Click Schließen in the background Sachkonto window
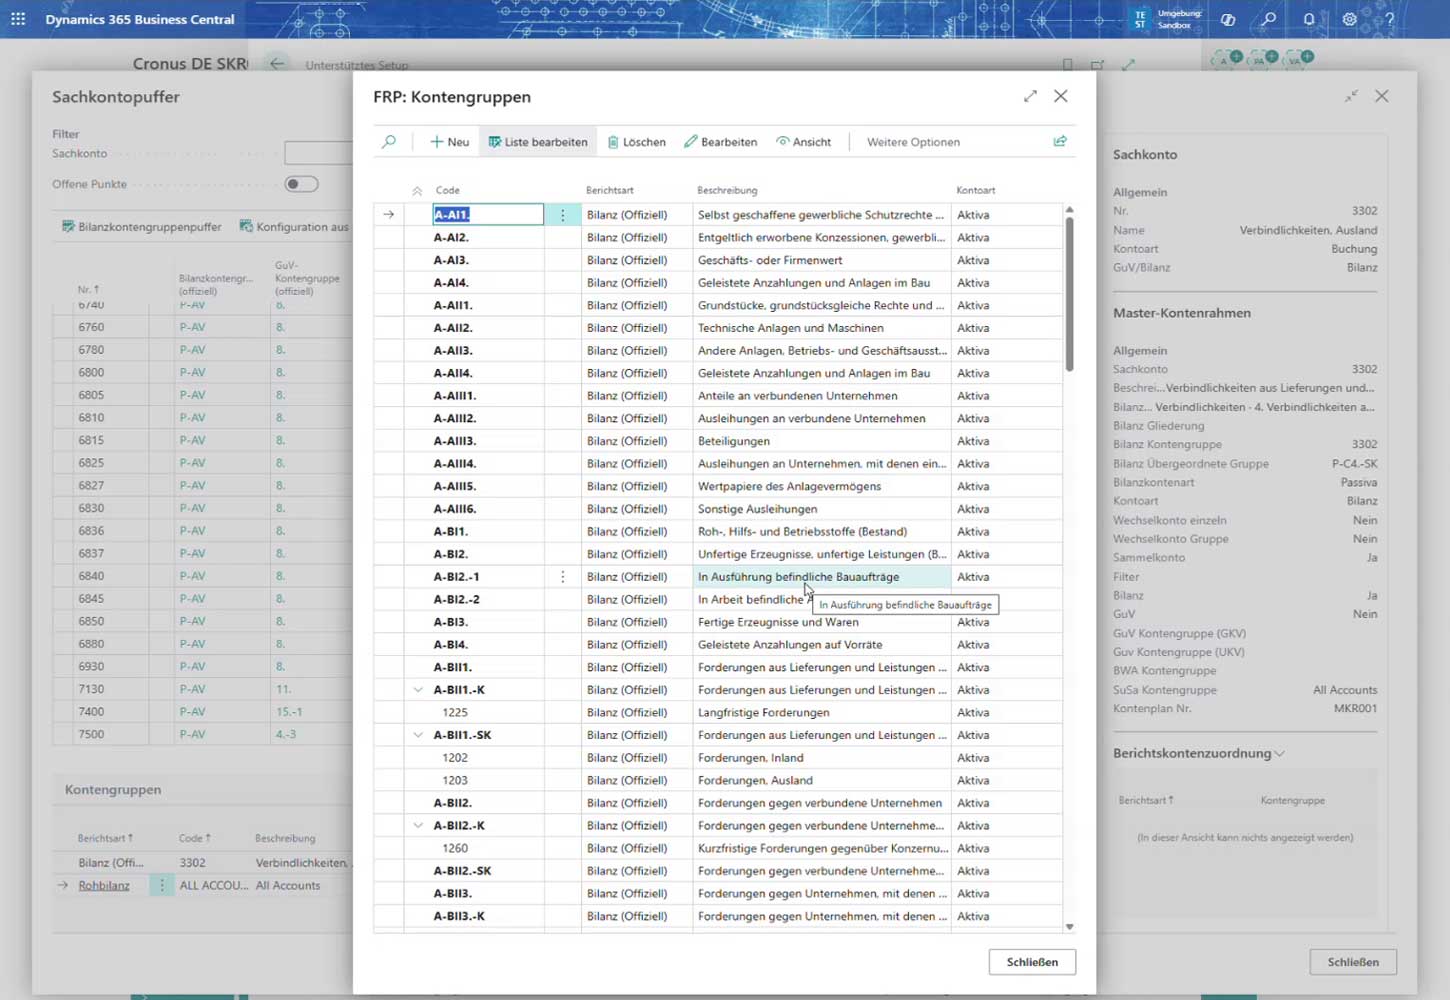Screen dimensions: 1450x1000 point(1353,962)
